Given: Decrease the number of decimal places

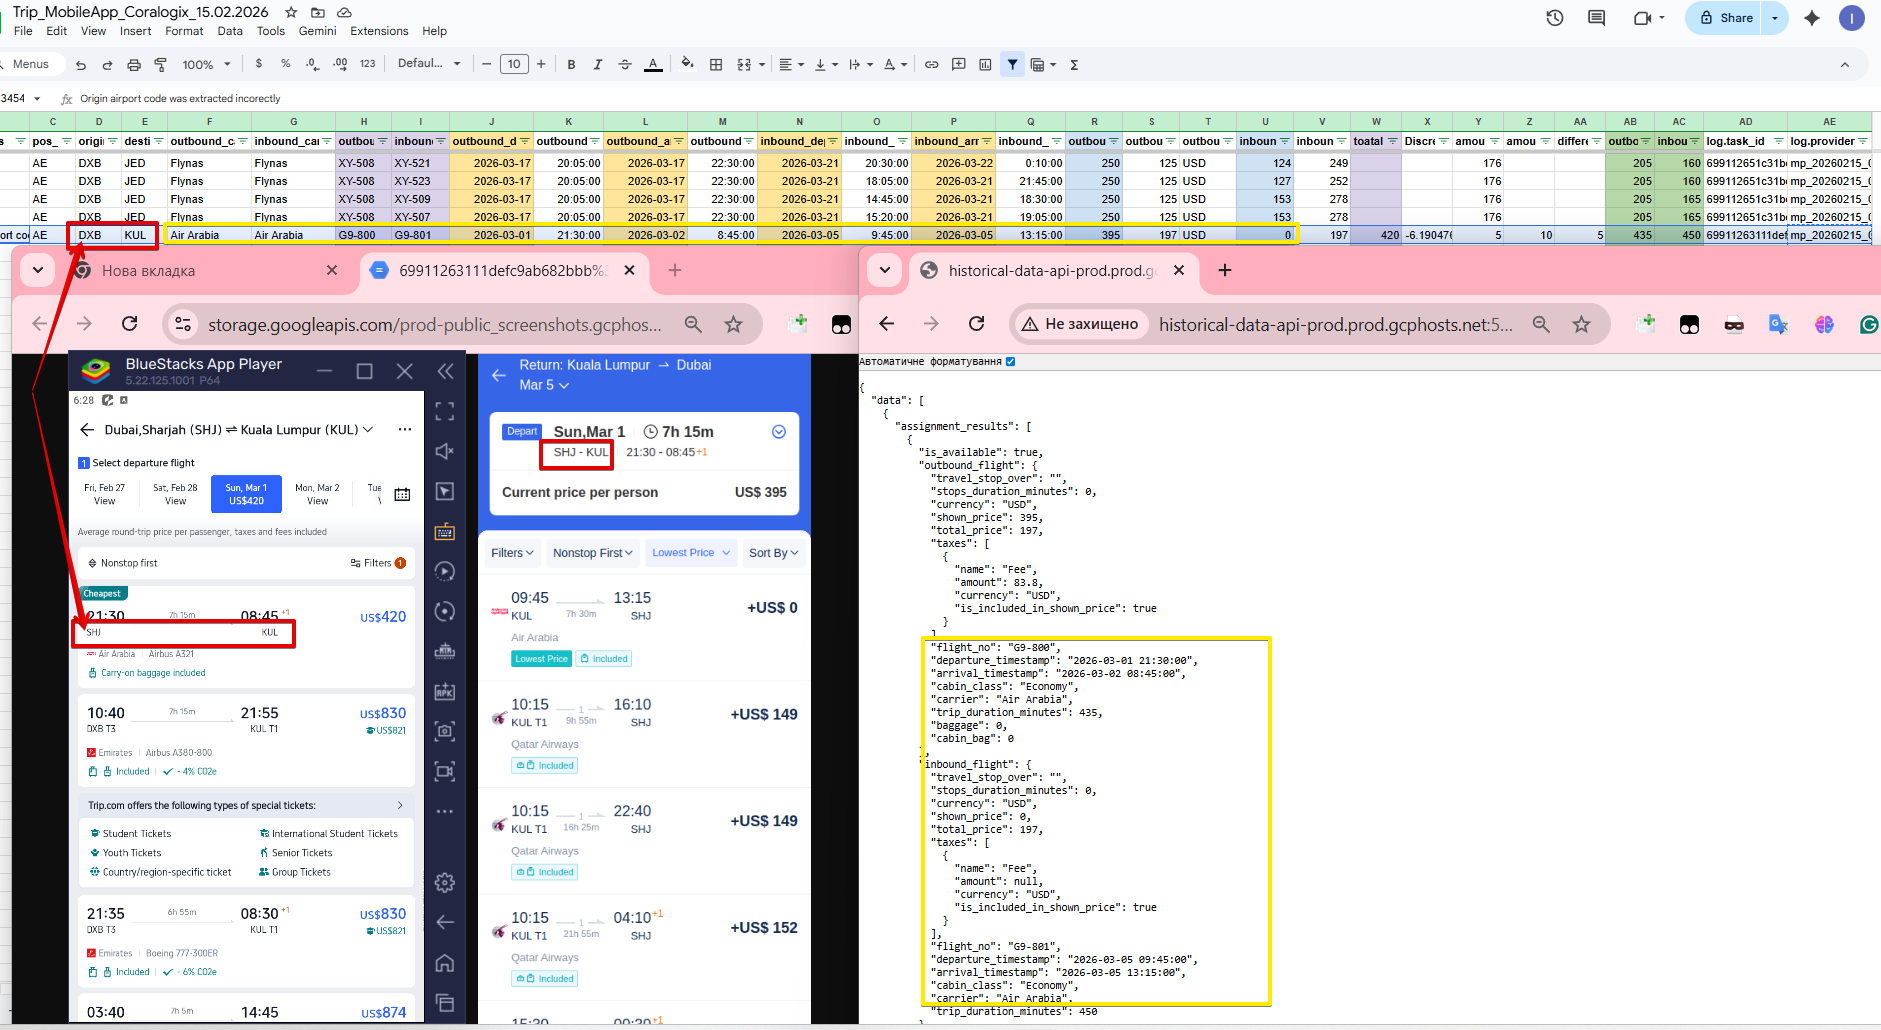Looking at the screenshot, I should coord(312,64).
